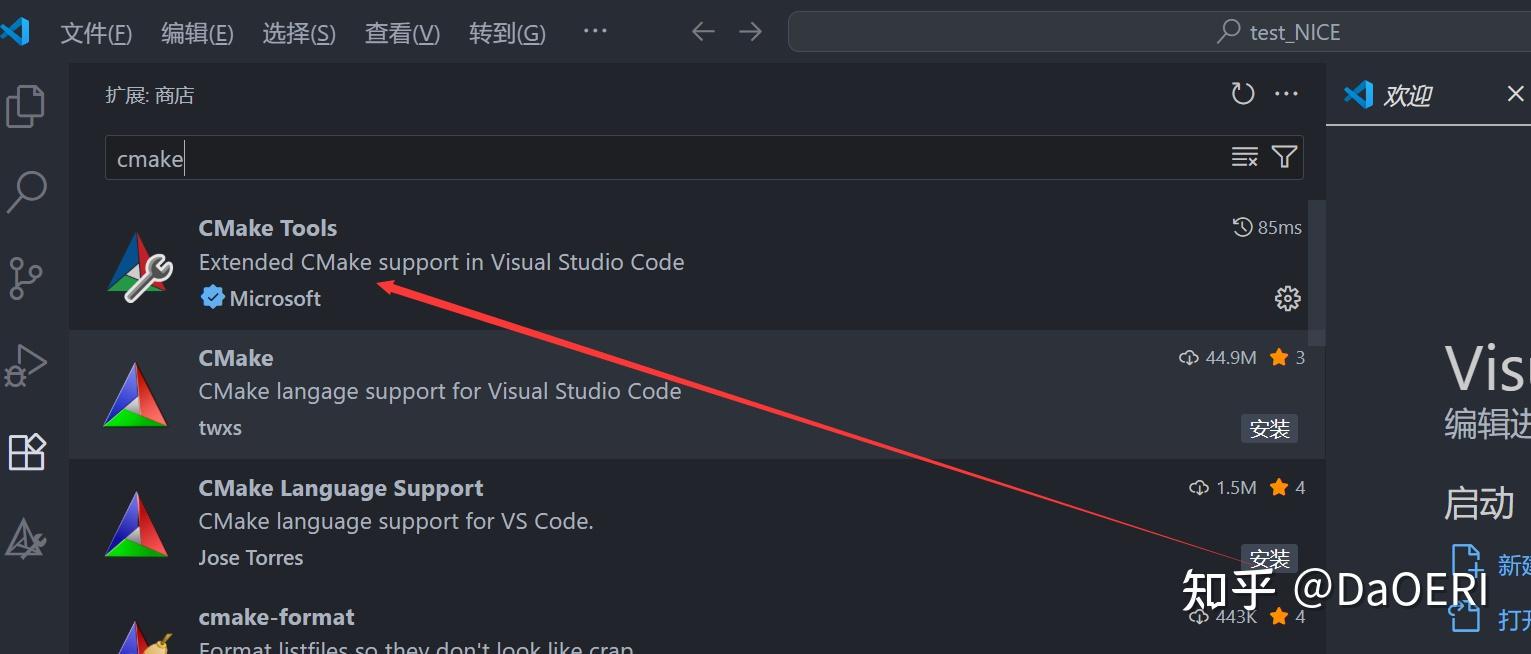Click the 新建 link on the Welcome page
This screenshot has width=1531, height=654.
point(1513,565)
